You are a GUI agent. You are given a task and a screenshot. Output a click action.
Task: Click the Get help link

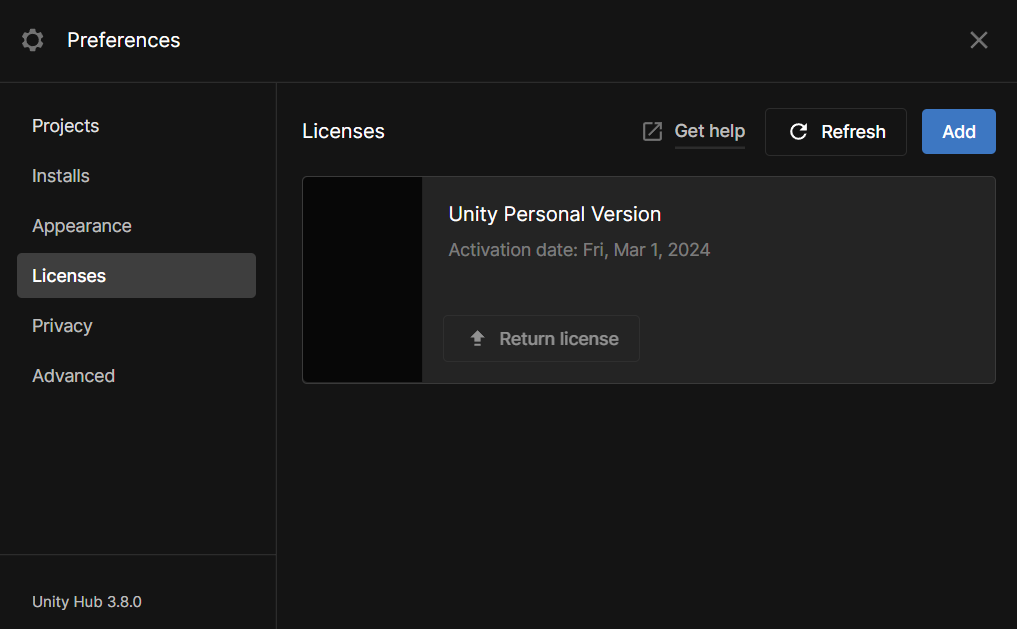point(710,132)
